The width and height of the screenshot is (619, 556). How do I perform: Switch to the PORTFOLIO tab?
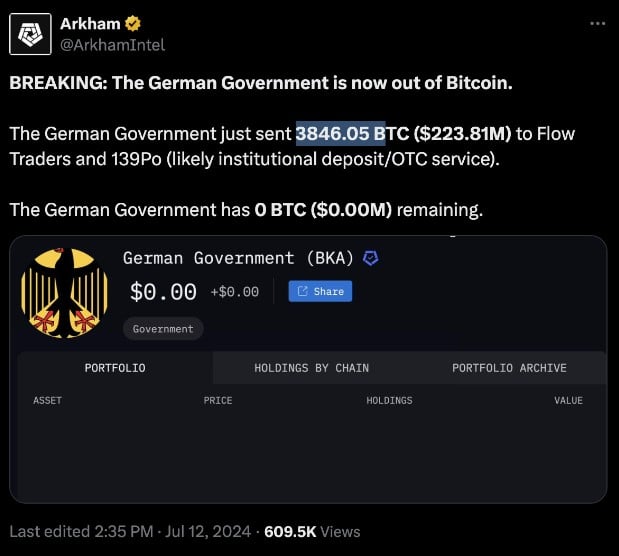pos(114,368)
